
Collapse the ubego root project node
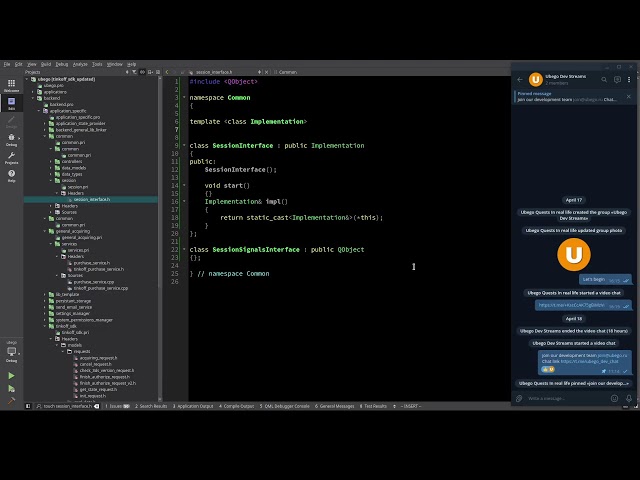(27, 79)
